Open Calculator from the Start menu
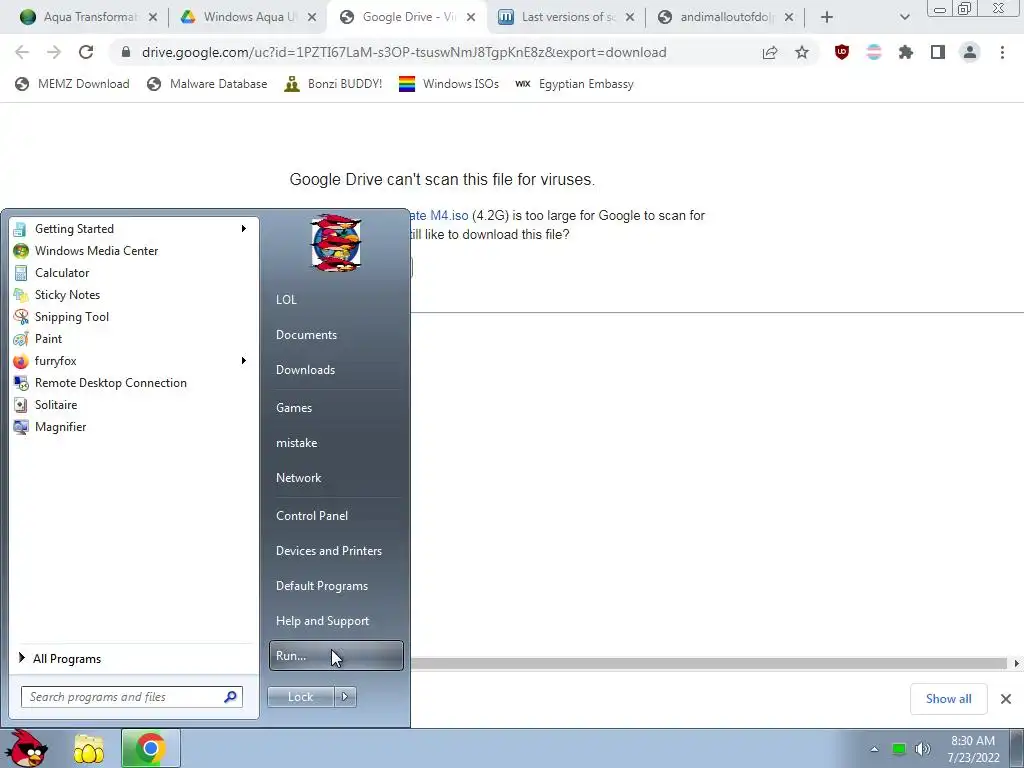 61,273
